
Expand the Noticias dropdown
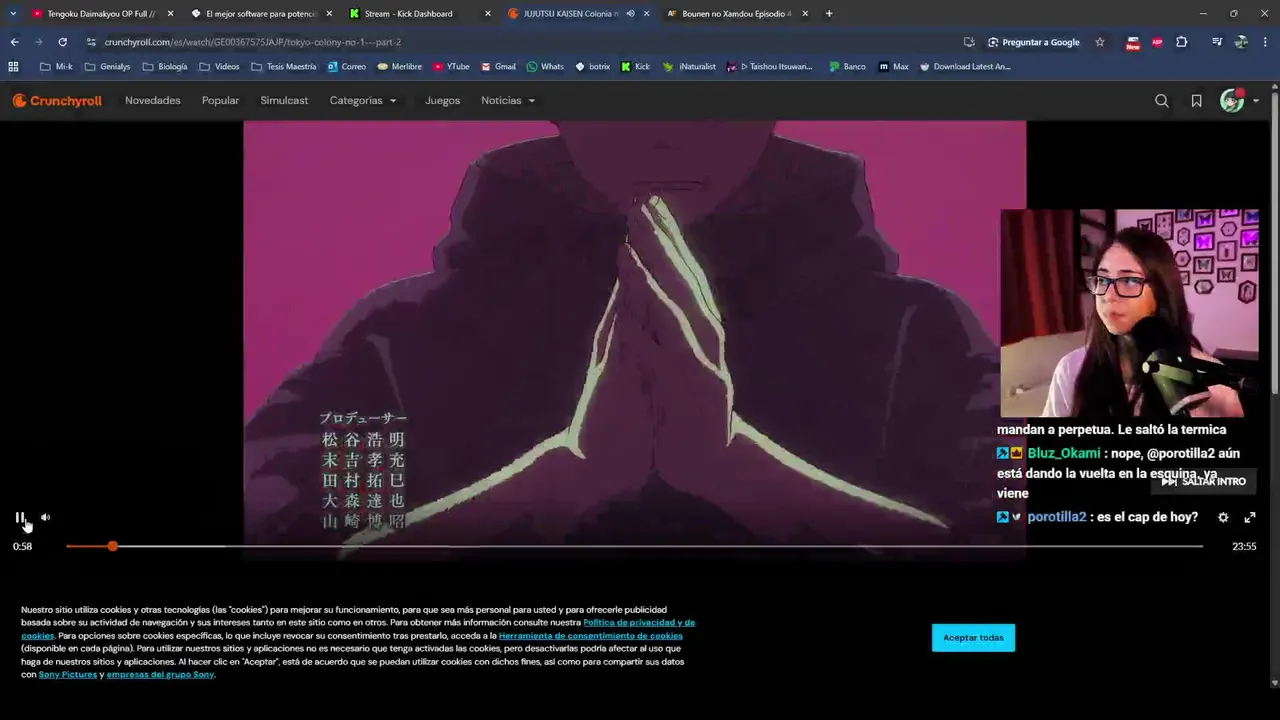pos(508,100)
